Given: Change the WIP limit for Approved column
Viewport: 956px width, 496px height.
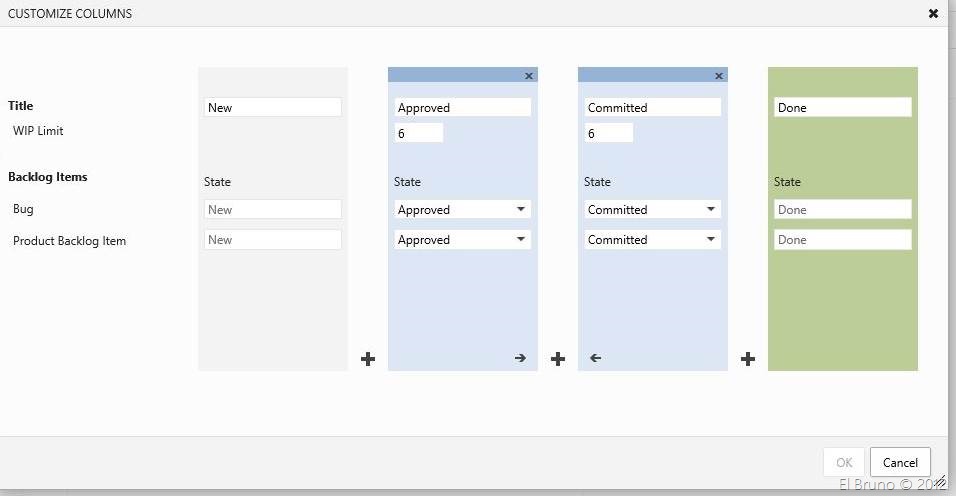Looking at the screenshot, I should [x=418, y=133].
